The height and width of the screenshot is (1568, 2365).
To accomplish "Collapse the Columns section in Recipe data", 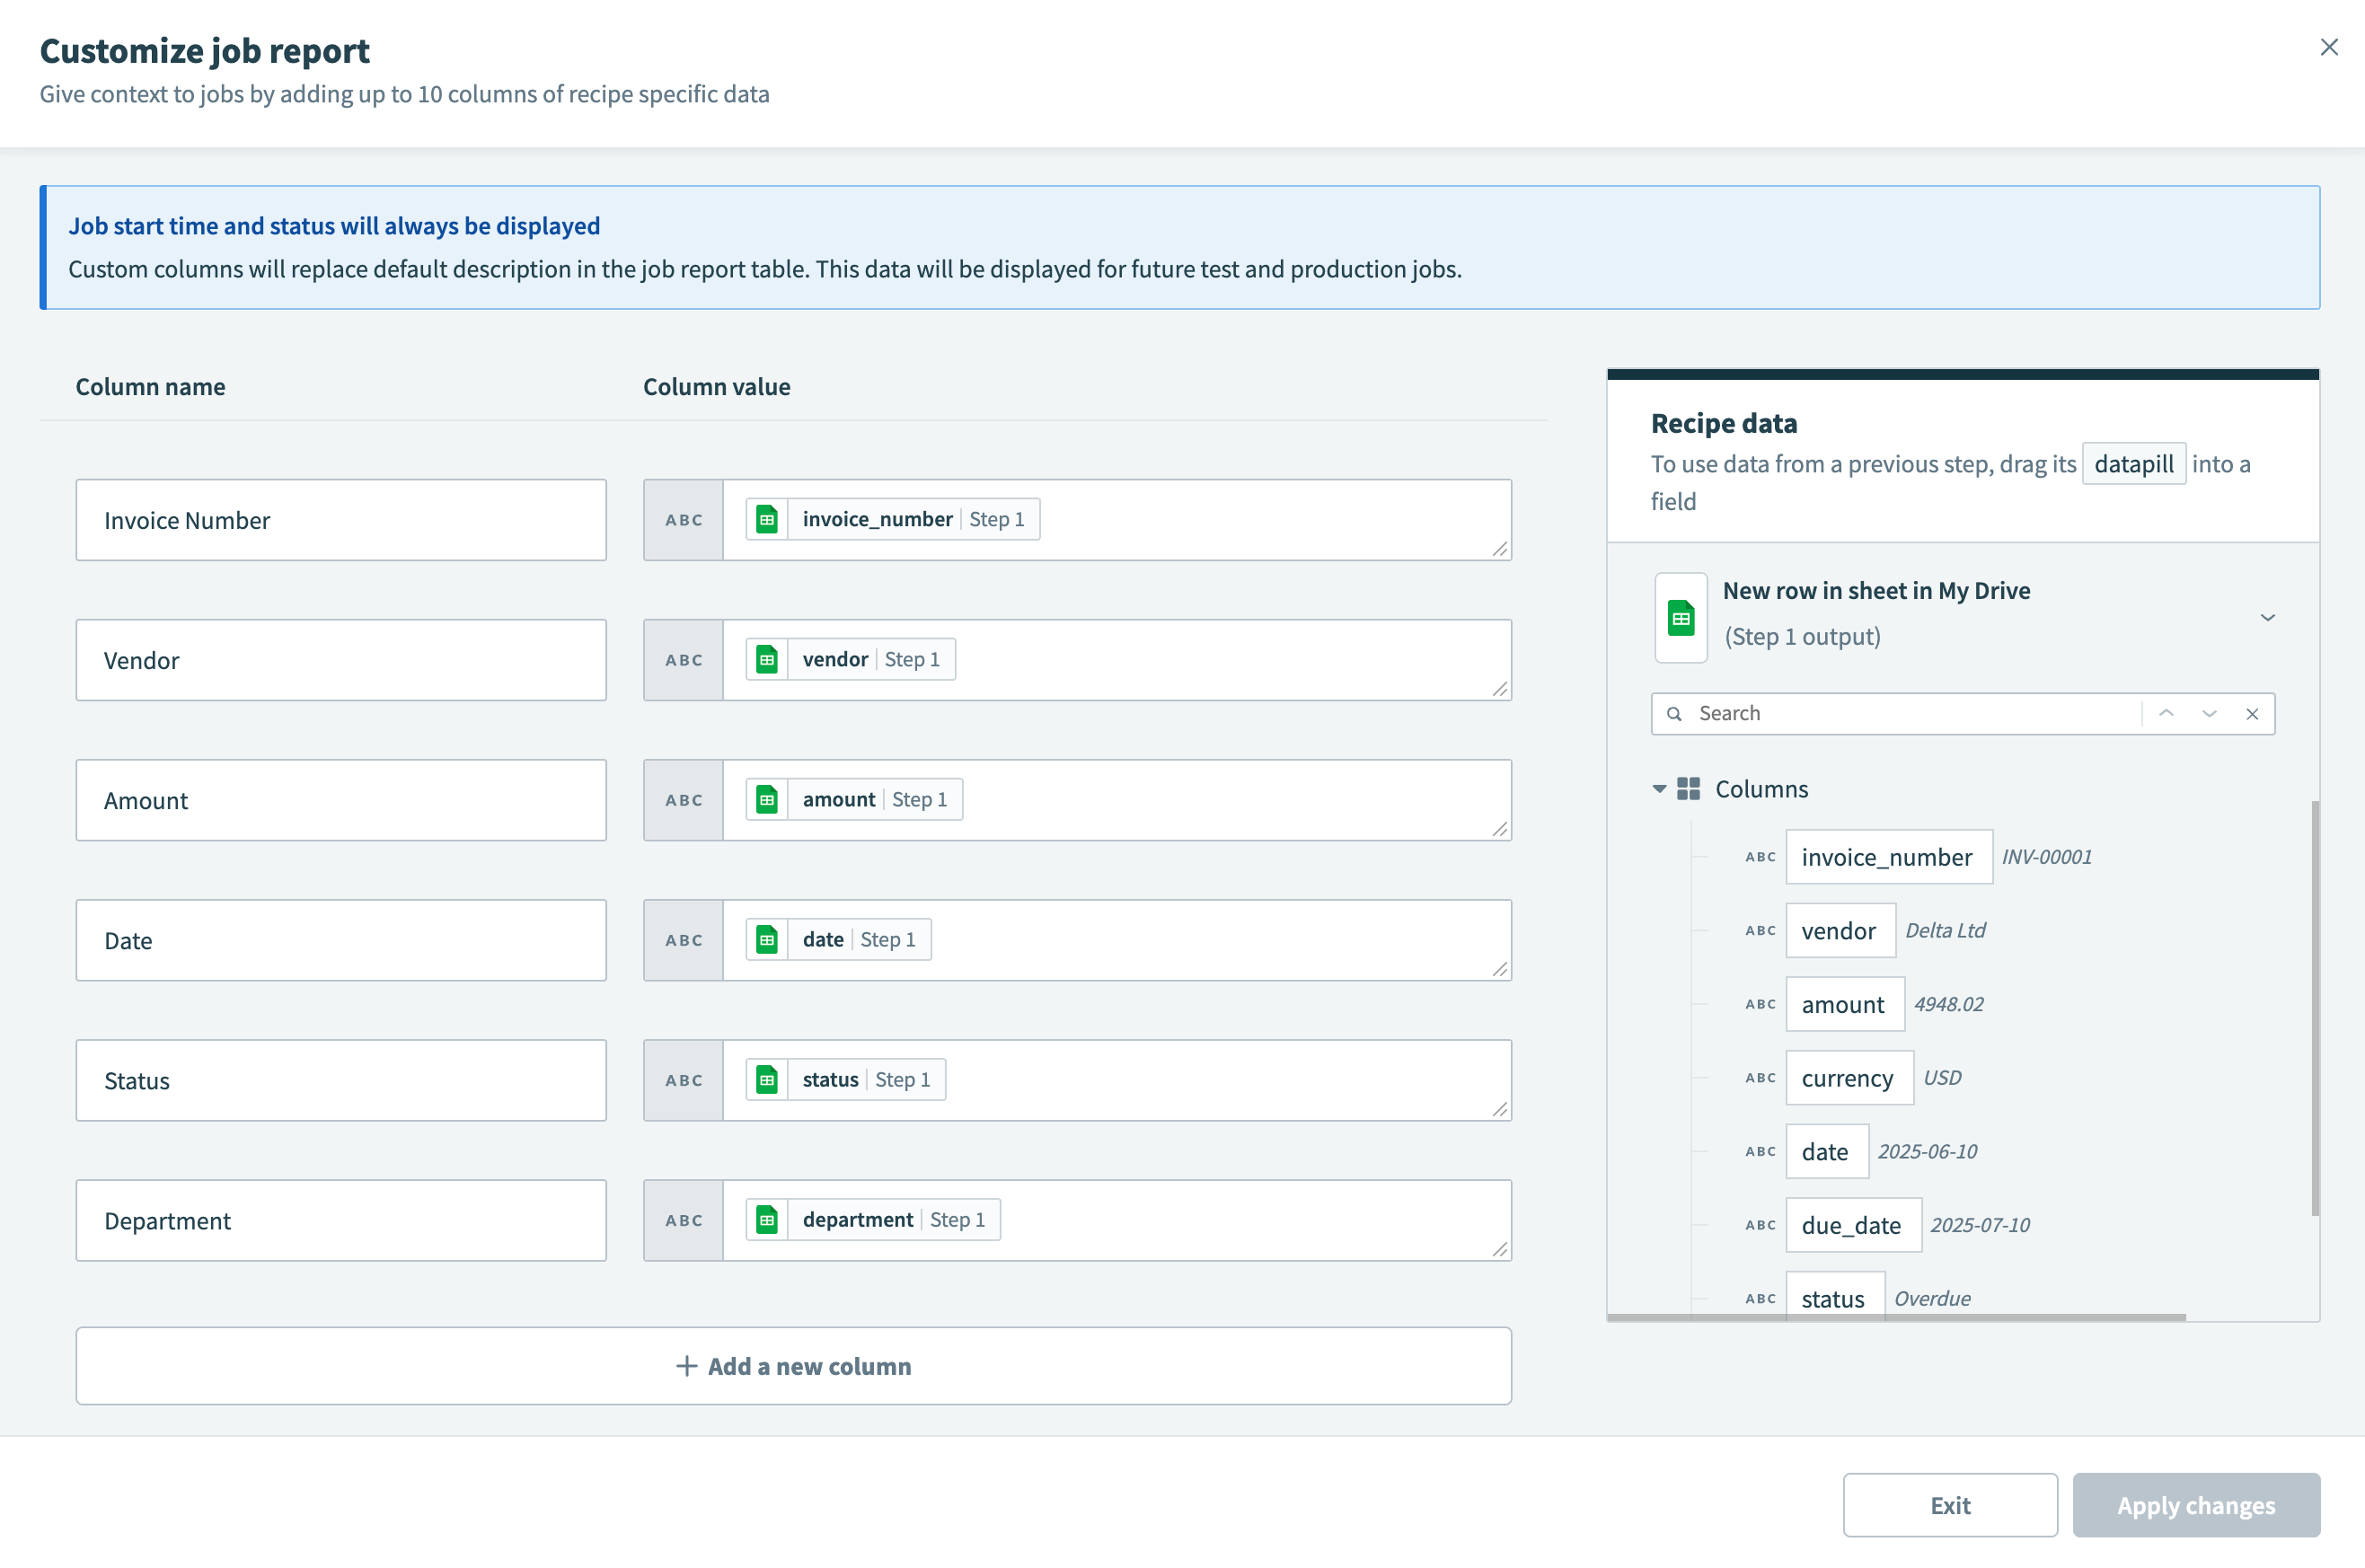I will [1659, 788].
